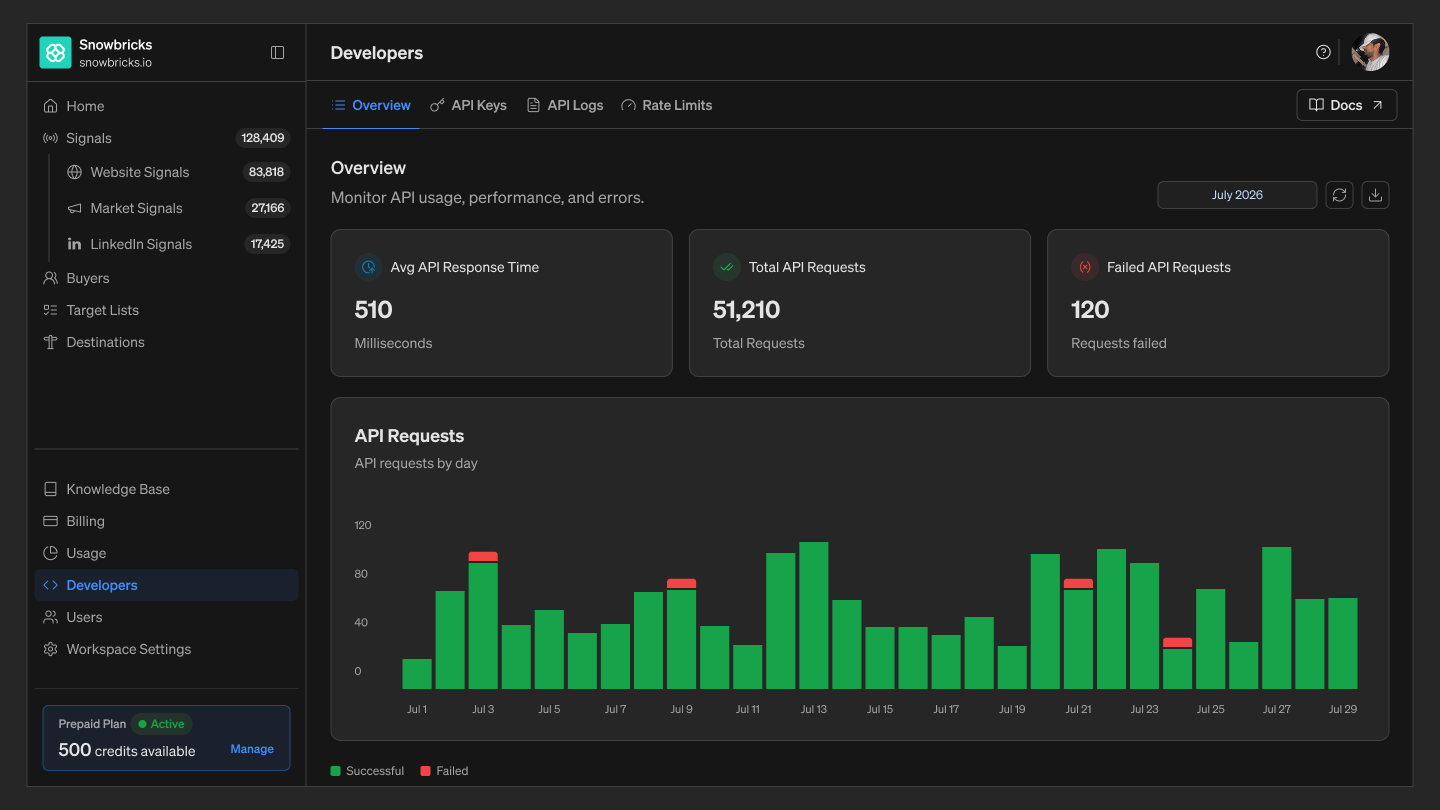Viewport: 1440px width, 810px height.
Task: Click the Jul 1 chart bar
Action: click(417, 674)
